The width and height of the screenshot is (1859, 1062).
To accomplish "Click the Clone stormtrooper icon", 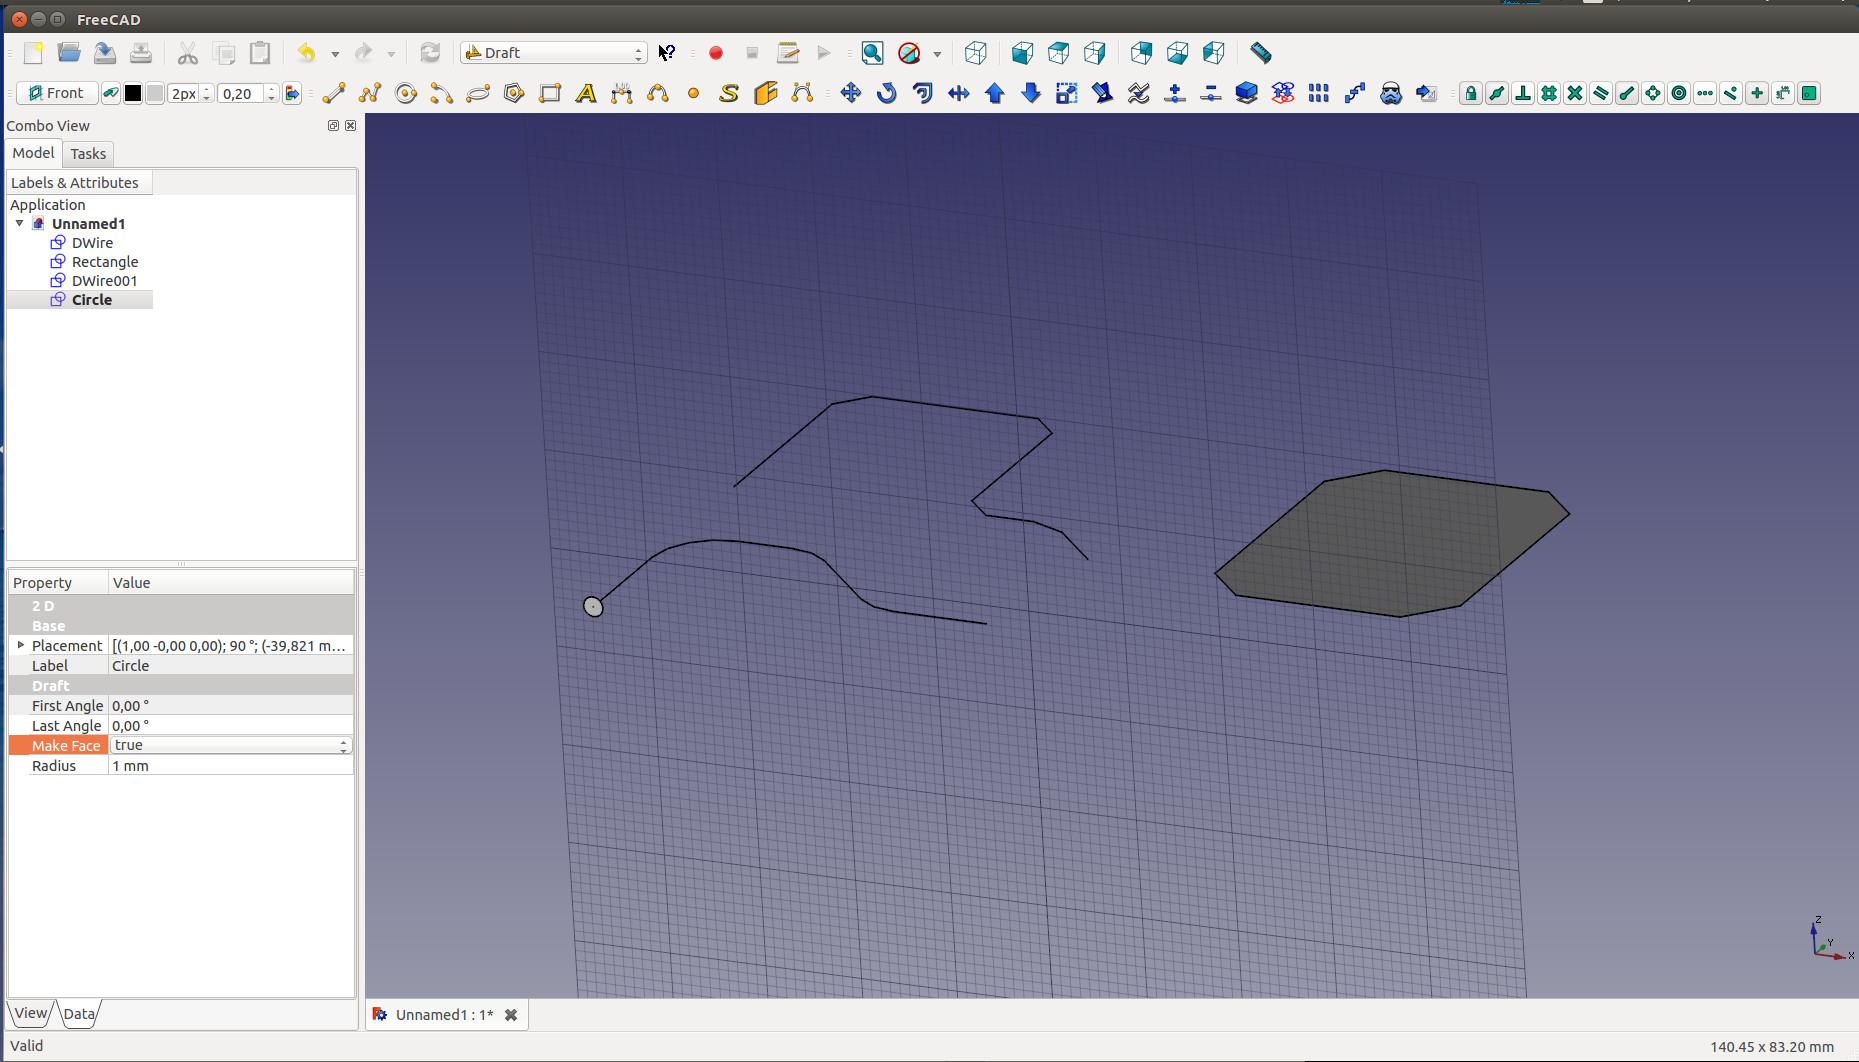I will [1390, 93].
